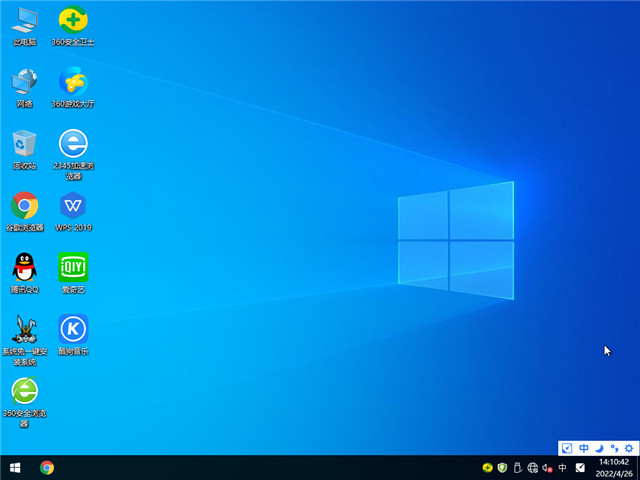Select the WPS 2019 desktop shortcut
The height and width of the screenshot is (480, 640).
pyautogui.click(x=72, y=206)
